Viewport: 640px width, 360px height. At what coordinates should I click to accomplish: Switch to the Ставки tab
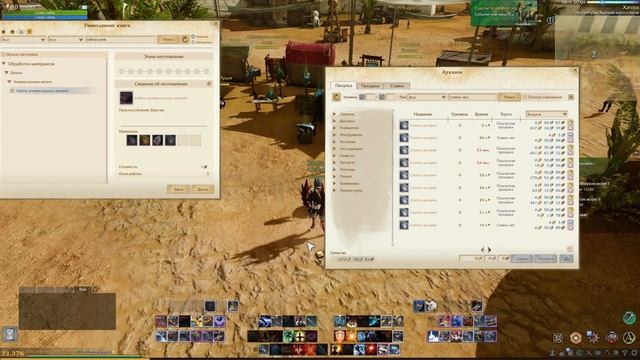pos(397,86)
